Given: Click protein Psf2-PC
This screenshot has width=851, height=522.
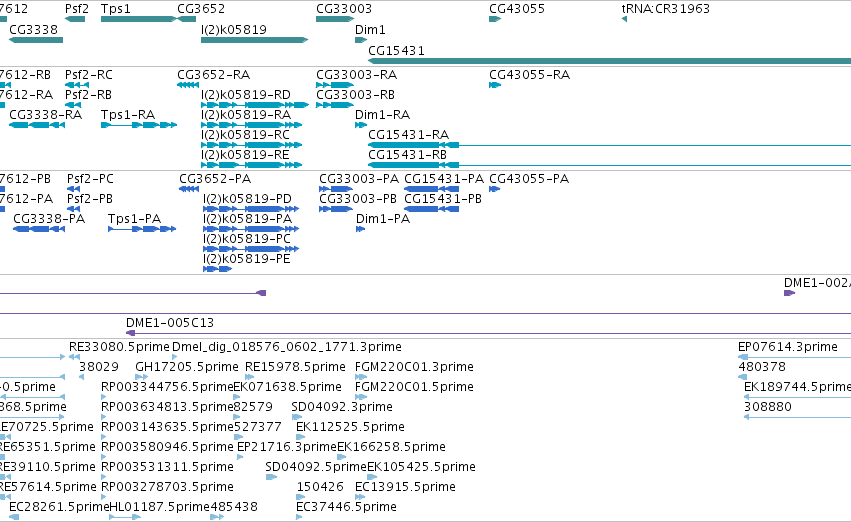Looking at the screenshot, I should click(x=90, y=179).
